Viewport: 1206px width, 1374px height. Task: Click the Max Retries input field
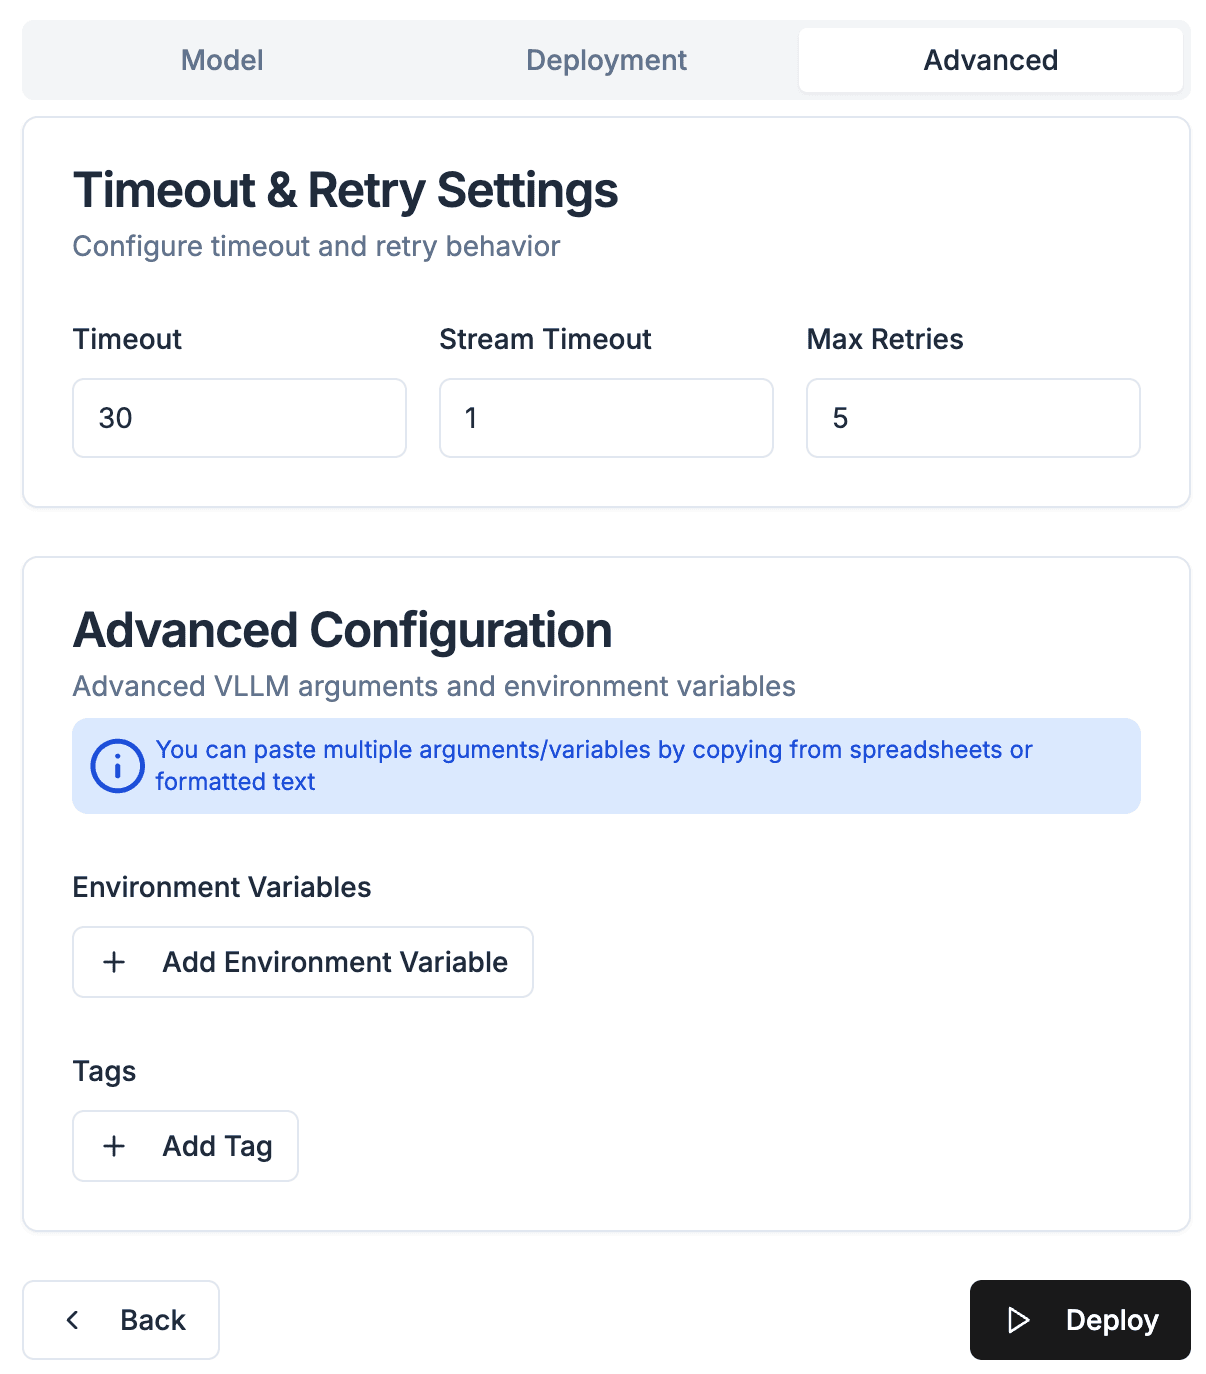pos(973,418)
